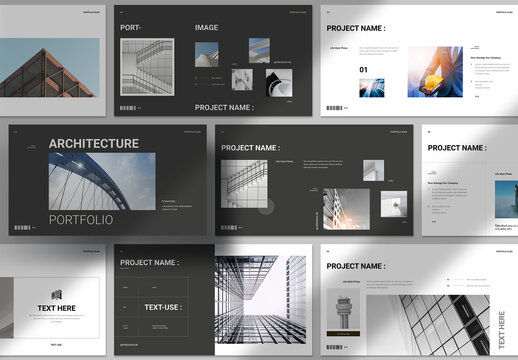Click the building icon above TEXT HERE
The image size is (518, 360).
[x=57, y=295]
